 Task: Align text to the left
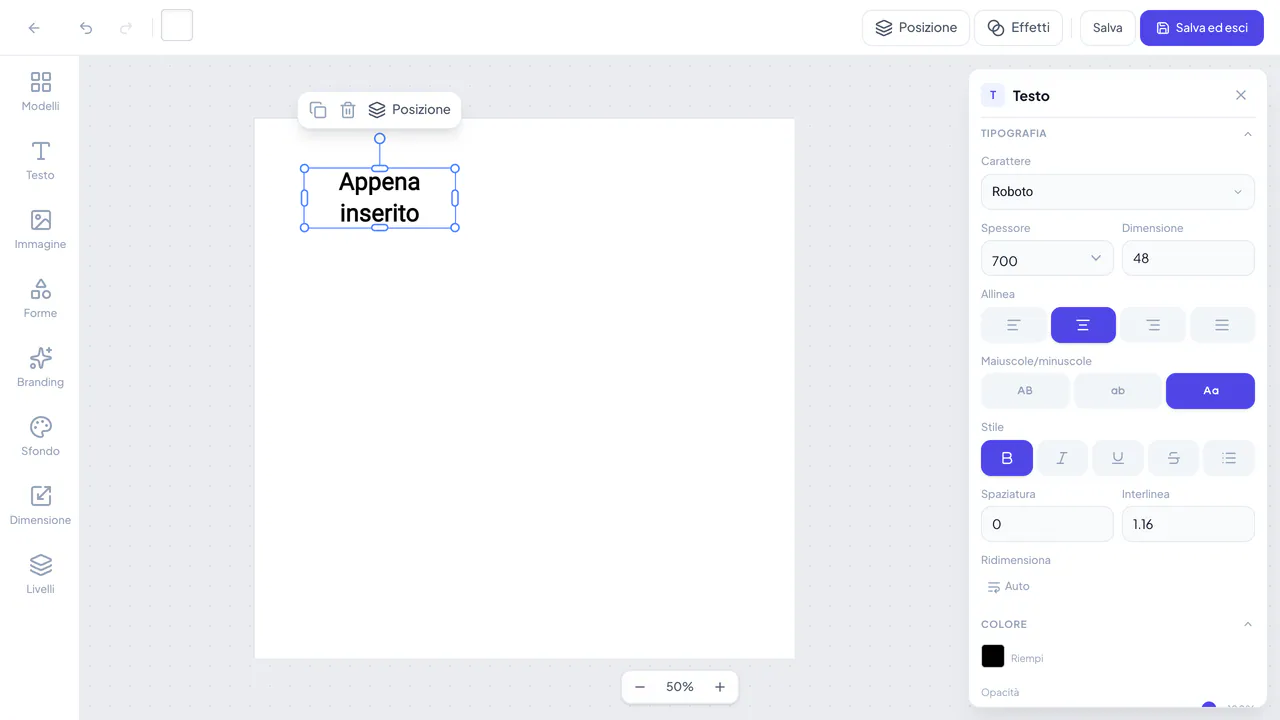point(1014,325)
